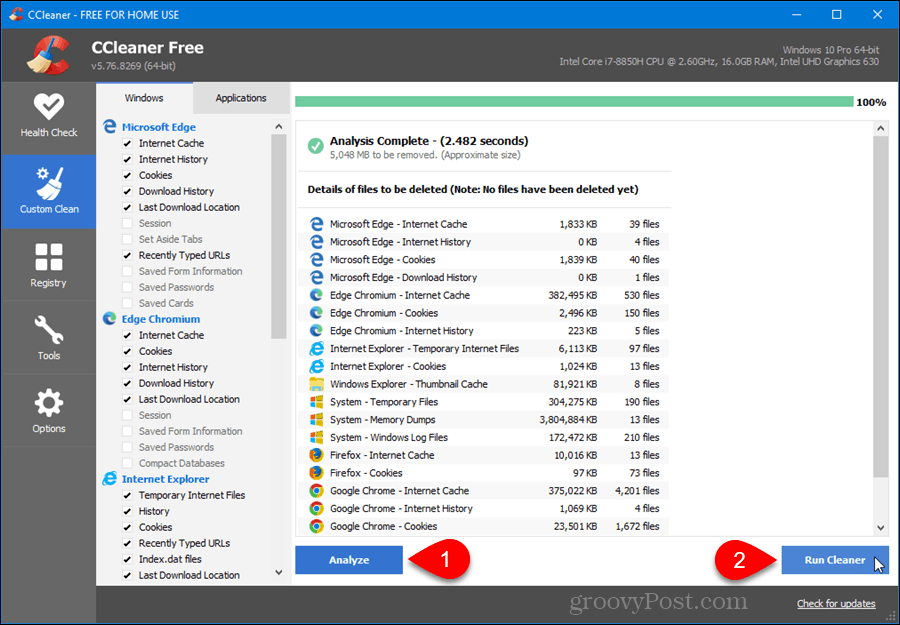Uncheck Edge Chromium Download History checkbox
Screen dimensions: 900x625
127,383
